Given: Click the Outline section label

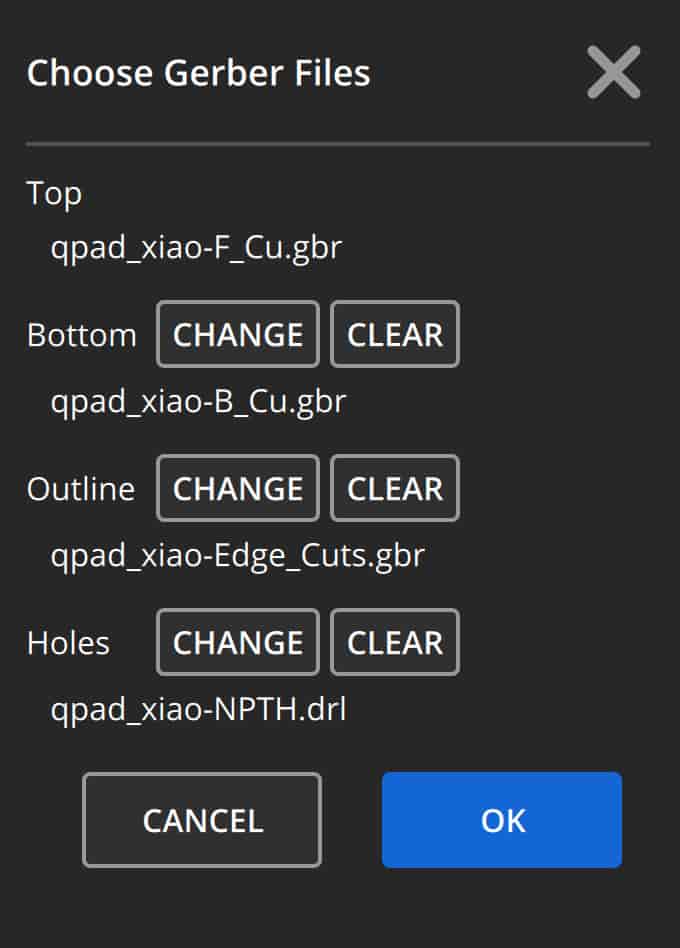Looking at the screenshot, I should tap(80, 489).
